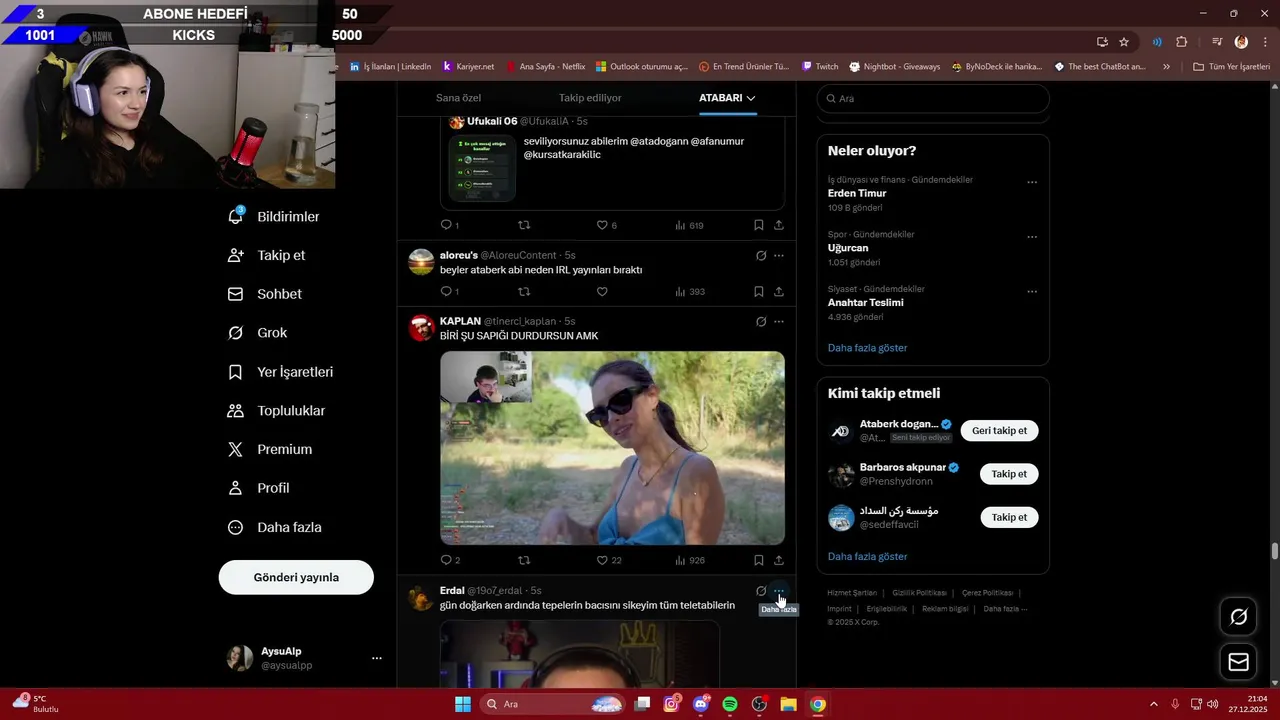
Task: Open floating messages button
Action: coord(1238,662)
